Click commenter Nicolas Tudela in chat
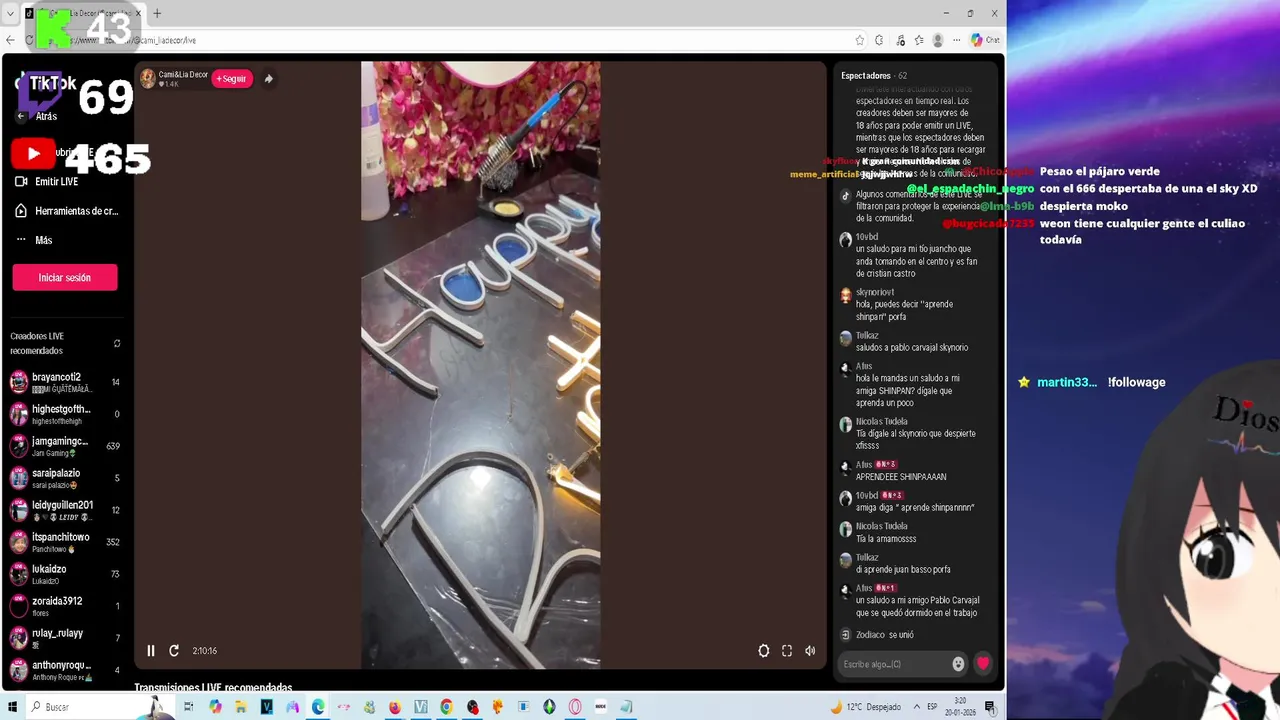This screenshot has height=720, width=1280. [x=882, y=422]
